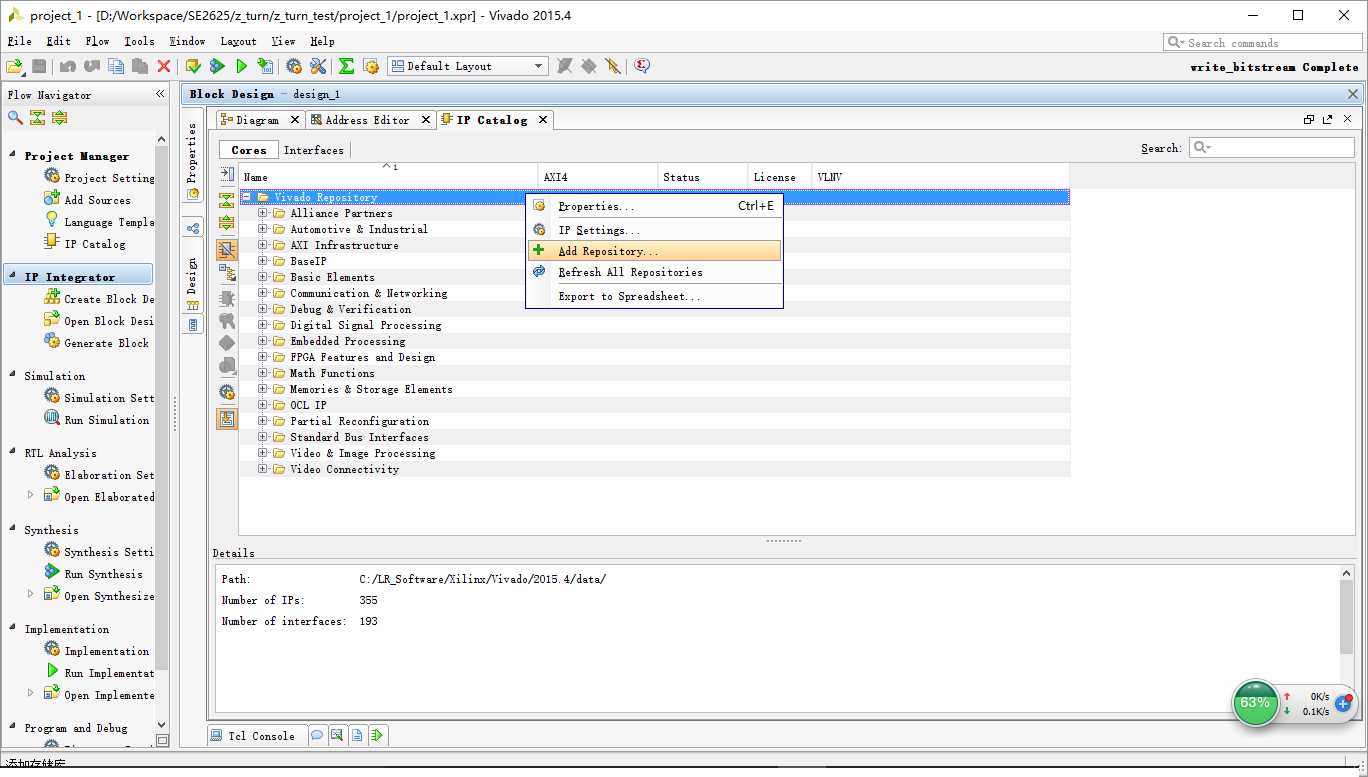This screenshot has width=1368, height=777.
Task: Expand the Video Connectivity folder
Action: 263,469
